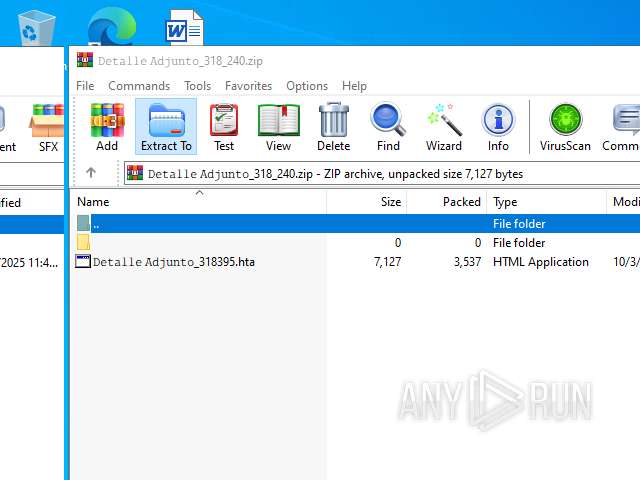640x480 pixels.
Task: Click the archive icon in address bar
Action: (135, 173)
